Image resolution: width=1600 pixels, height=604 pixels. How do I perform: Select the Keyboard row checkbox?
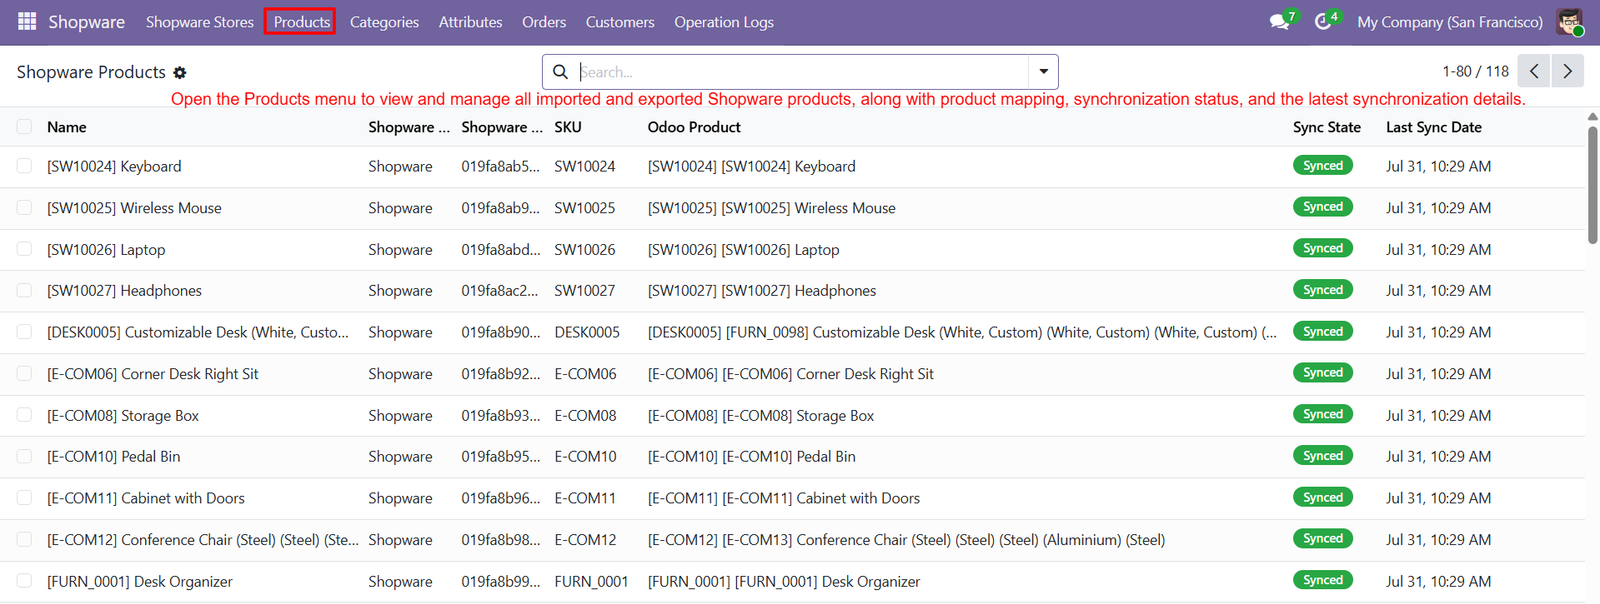click(x=24, y=166)
